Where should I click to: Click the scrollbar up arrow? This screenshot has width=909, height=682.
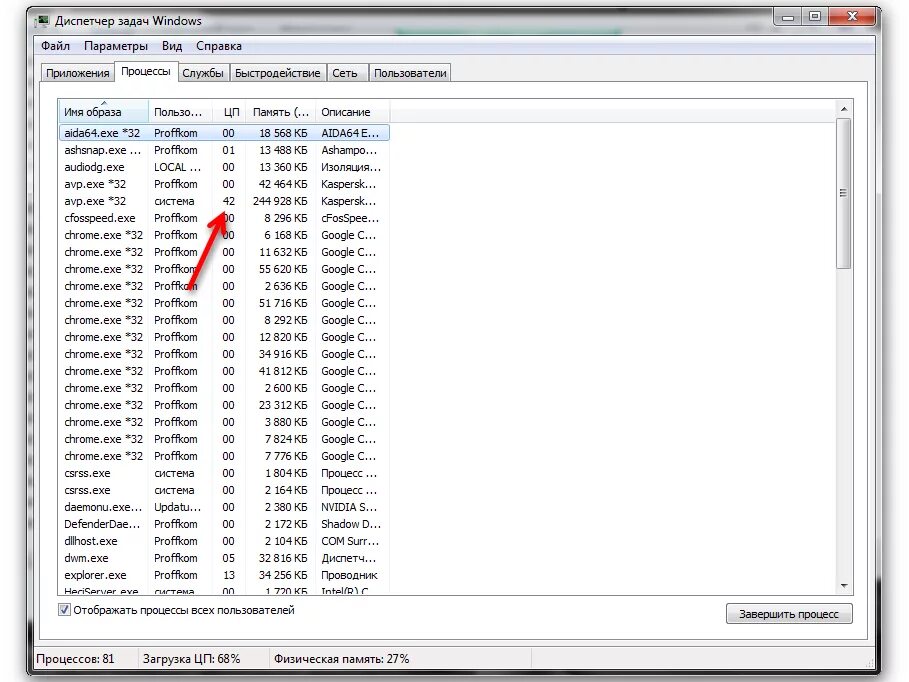[844, 109]
